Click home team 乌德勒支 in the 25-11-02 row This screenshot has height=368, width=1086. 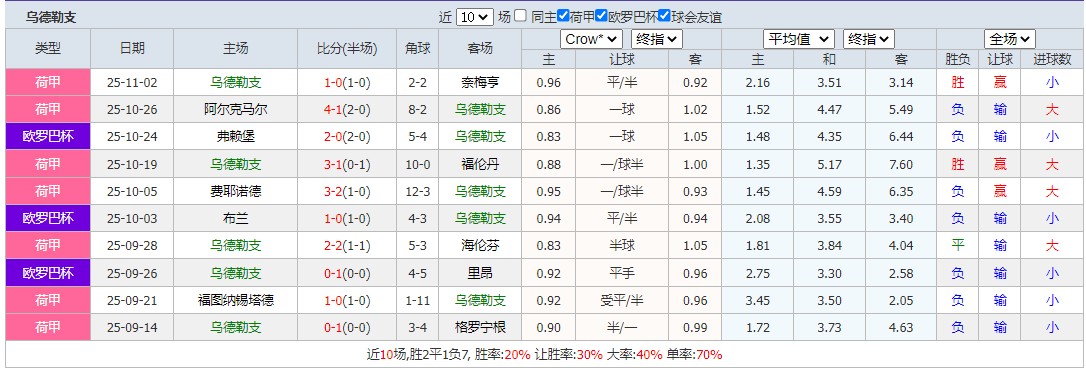click(236, 82)
